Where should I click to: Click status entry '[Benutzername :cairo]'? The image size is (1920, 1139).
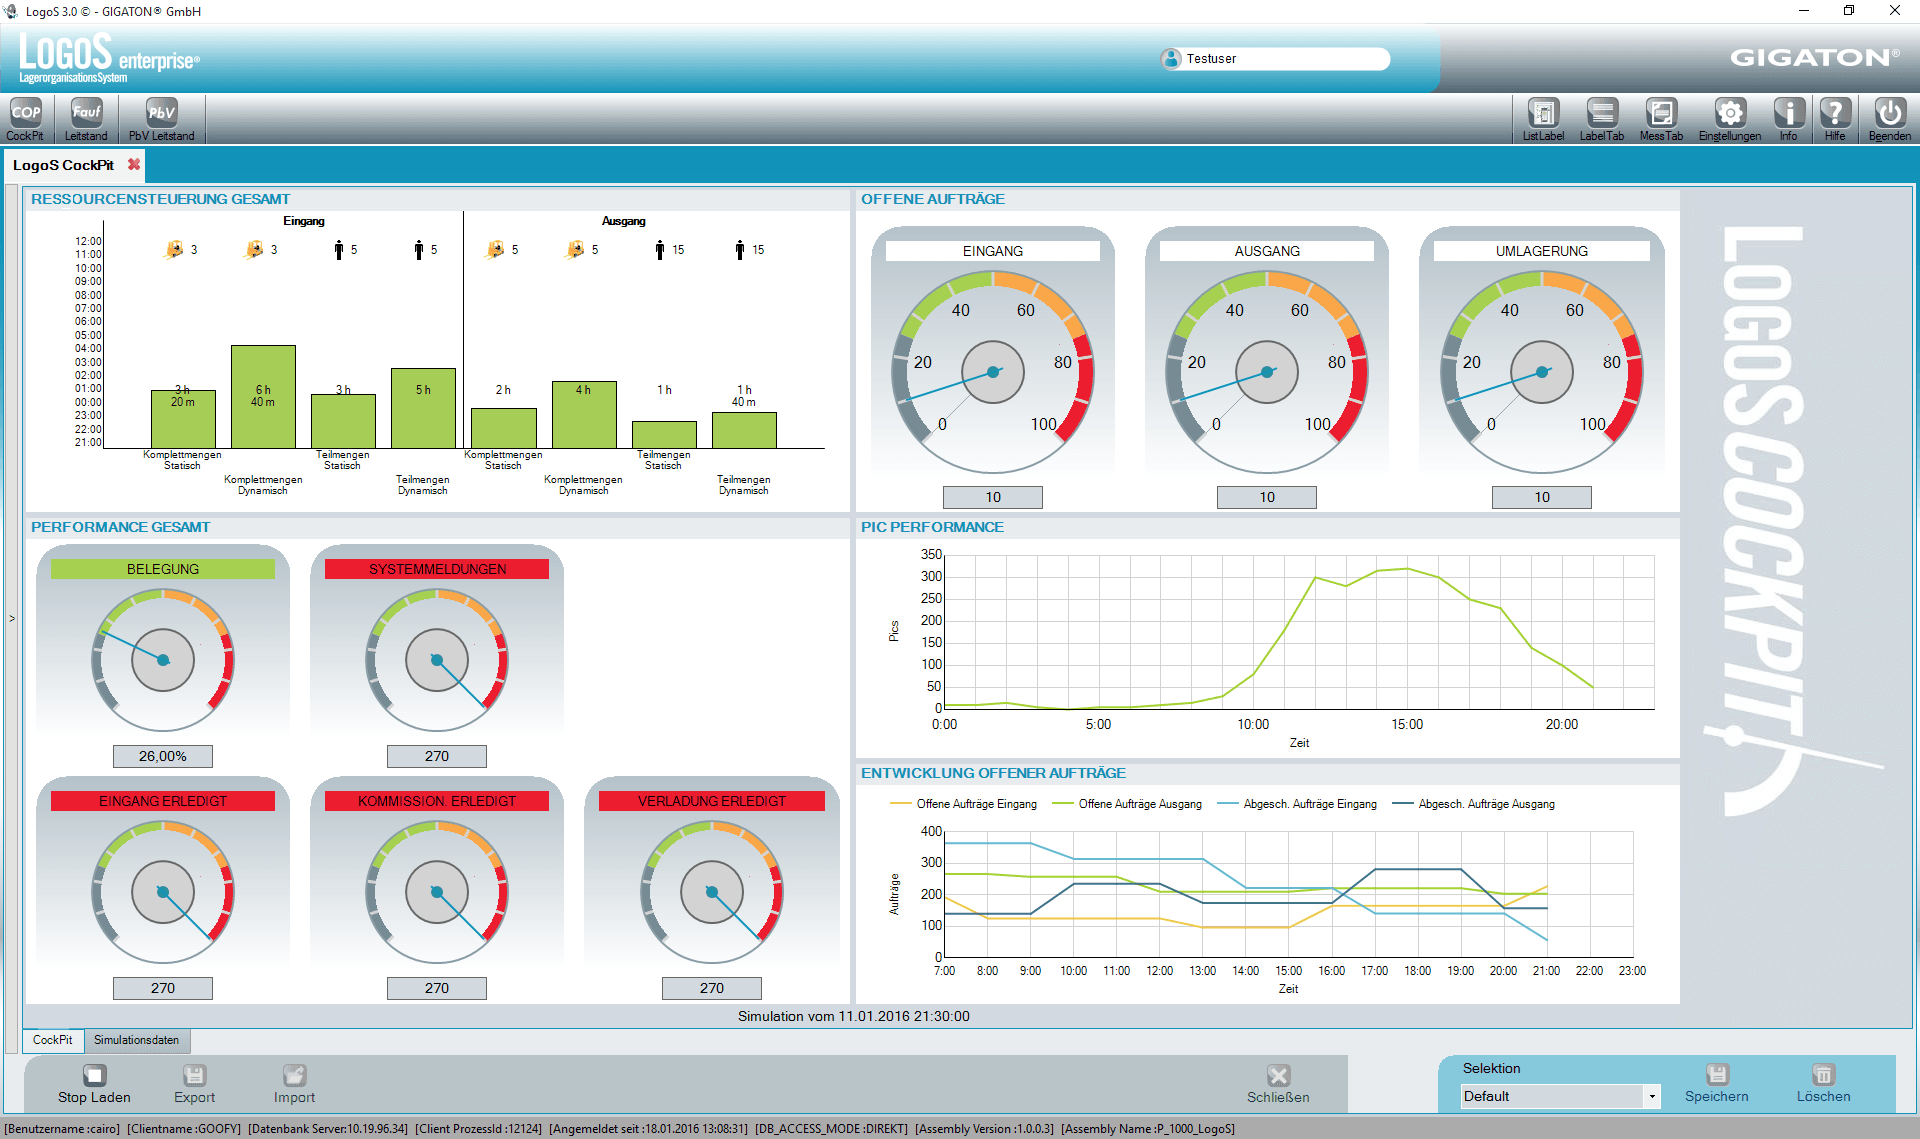point(62,1129)
